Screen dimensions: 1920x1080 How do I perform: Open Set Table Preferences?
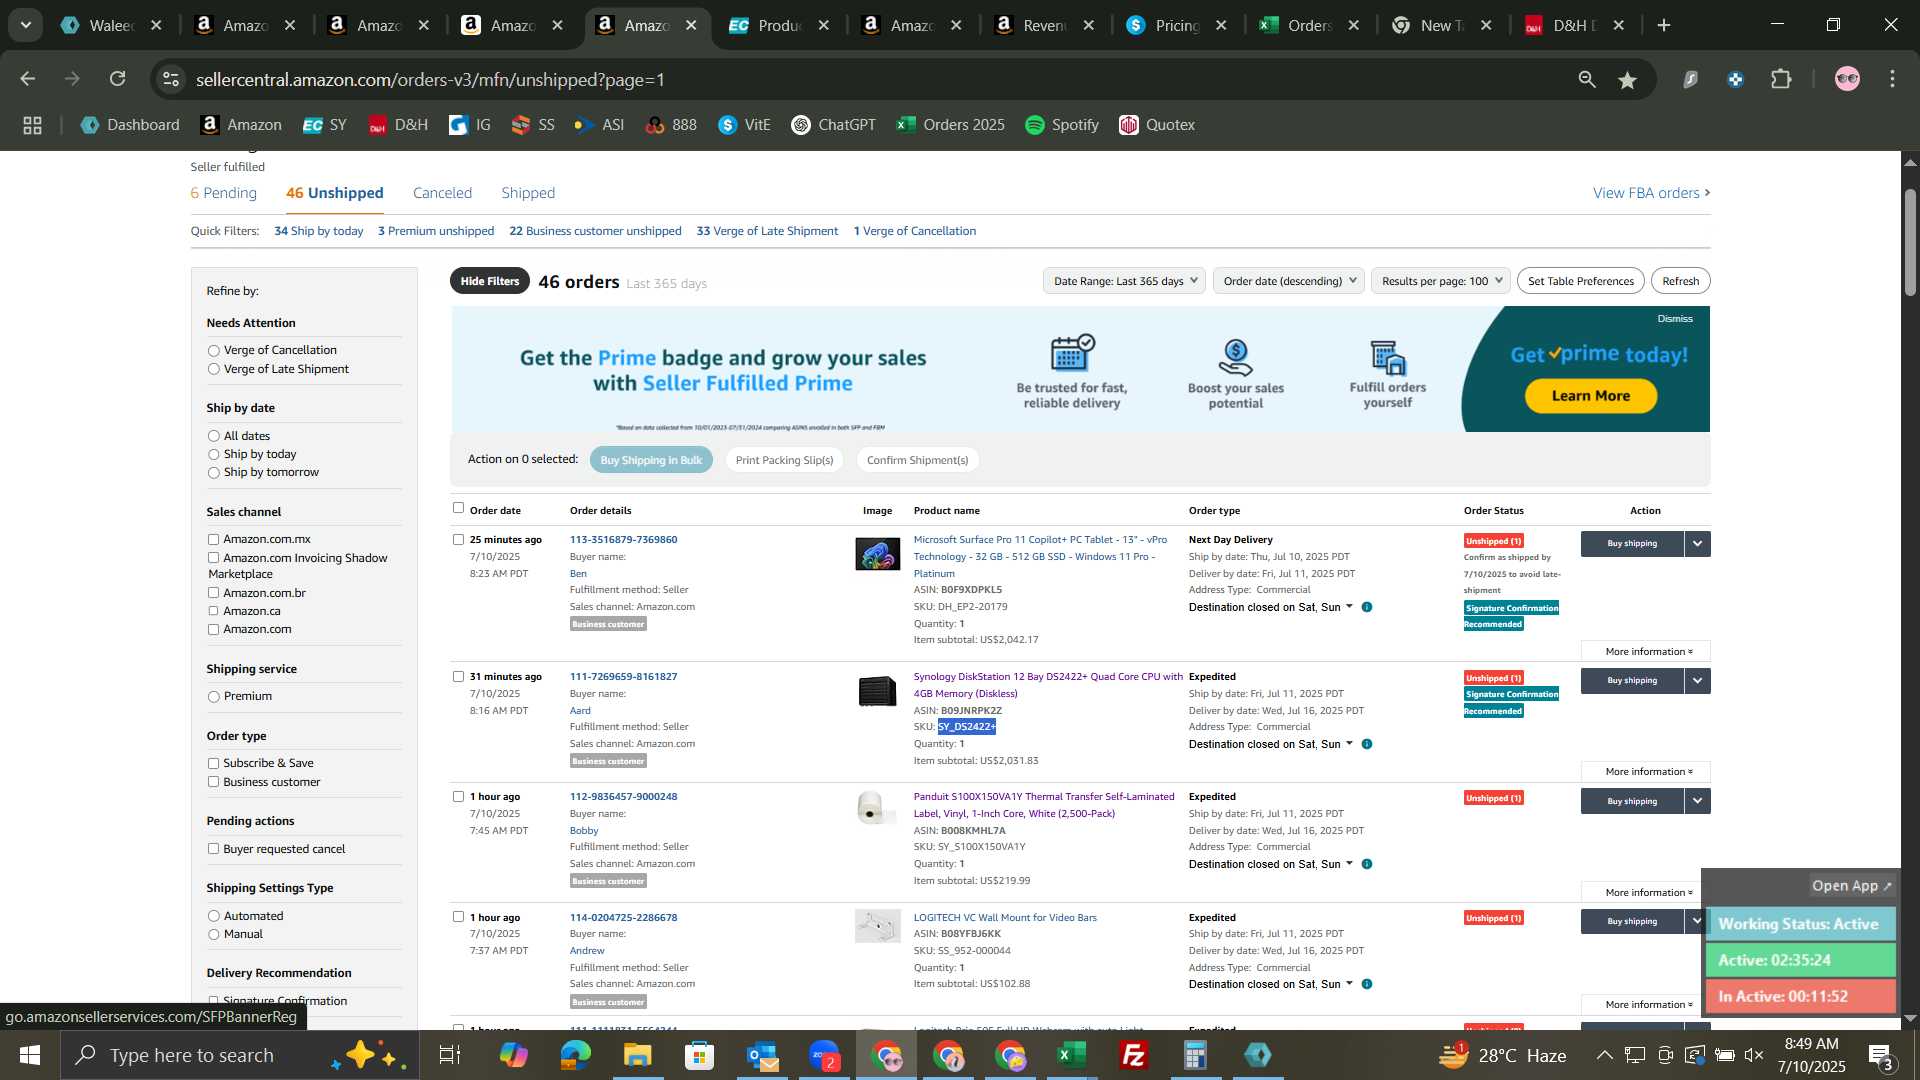point(1580,281)
